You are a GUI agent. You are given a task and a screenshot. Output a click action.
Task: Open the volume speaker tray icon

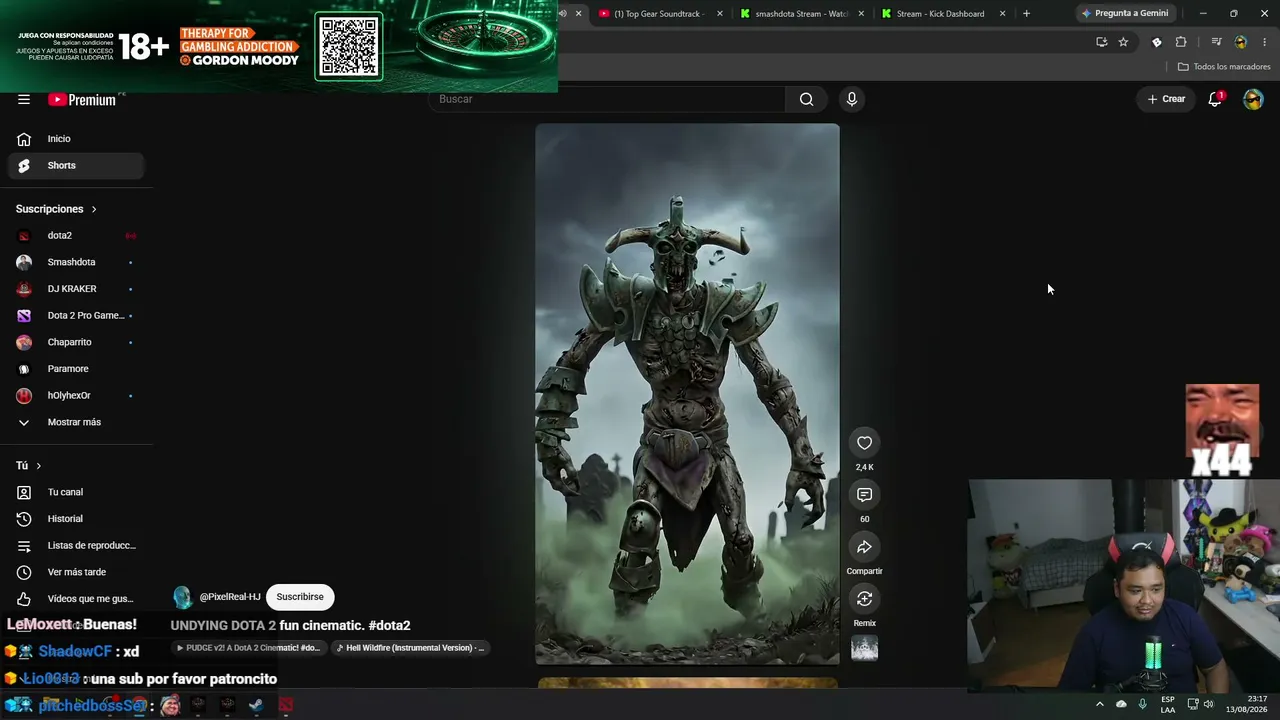point(1208,704)
